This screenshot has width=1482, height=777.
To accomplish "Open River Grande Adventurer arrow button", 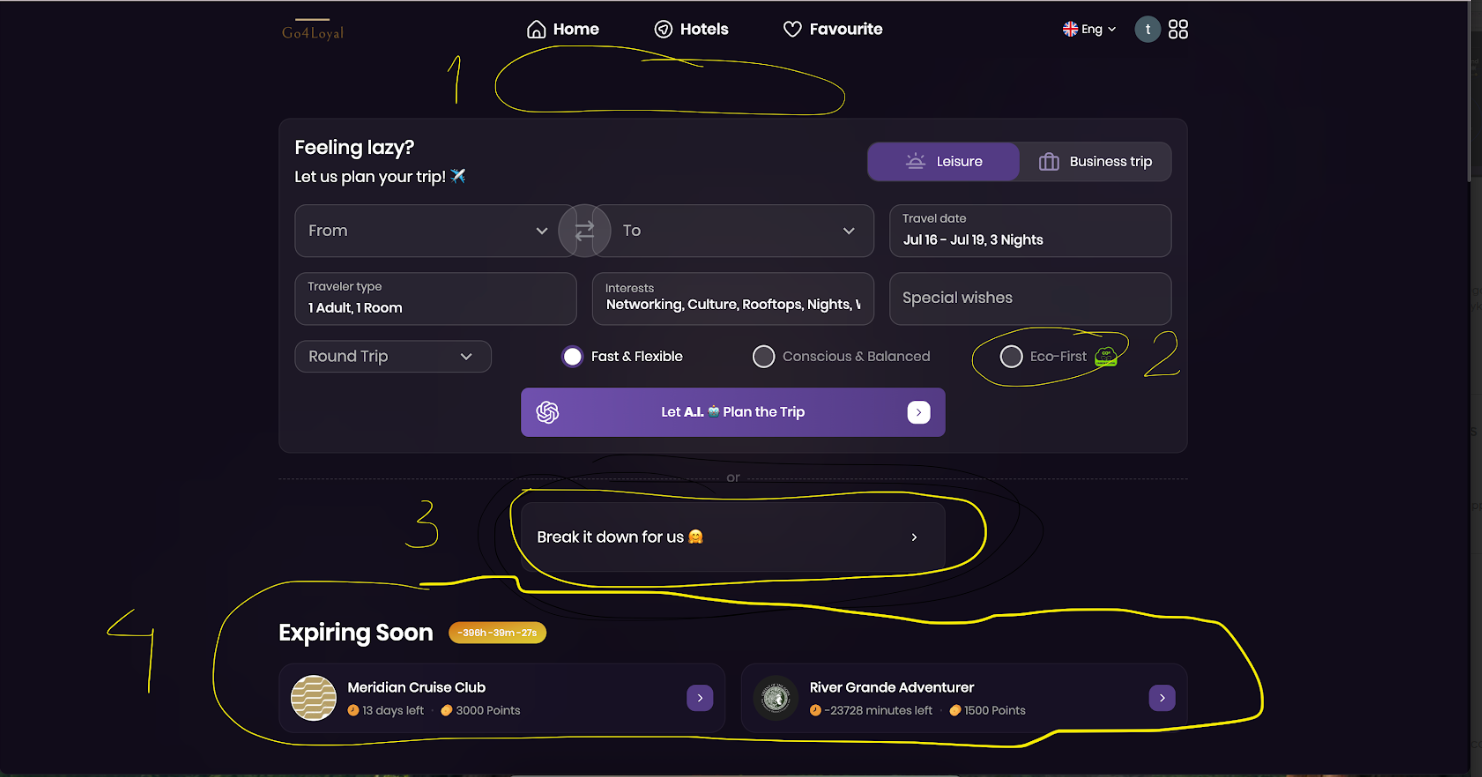I will (1161, 698).
